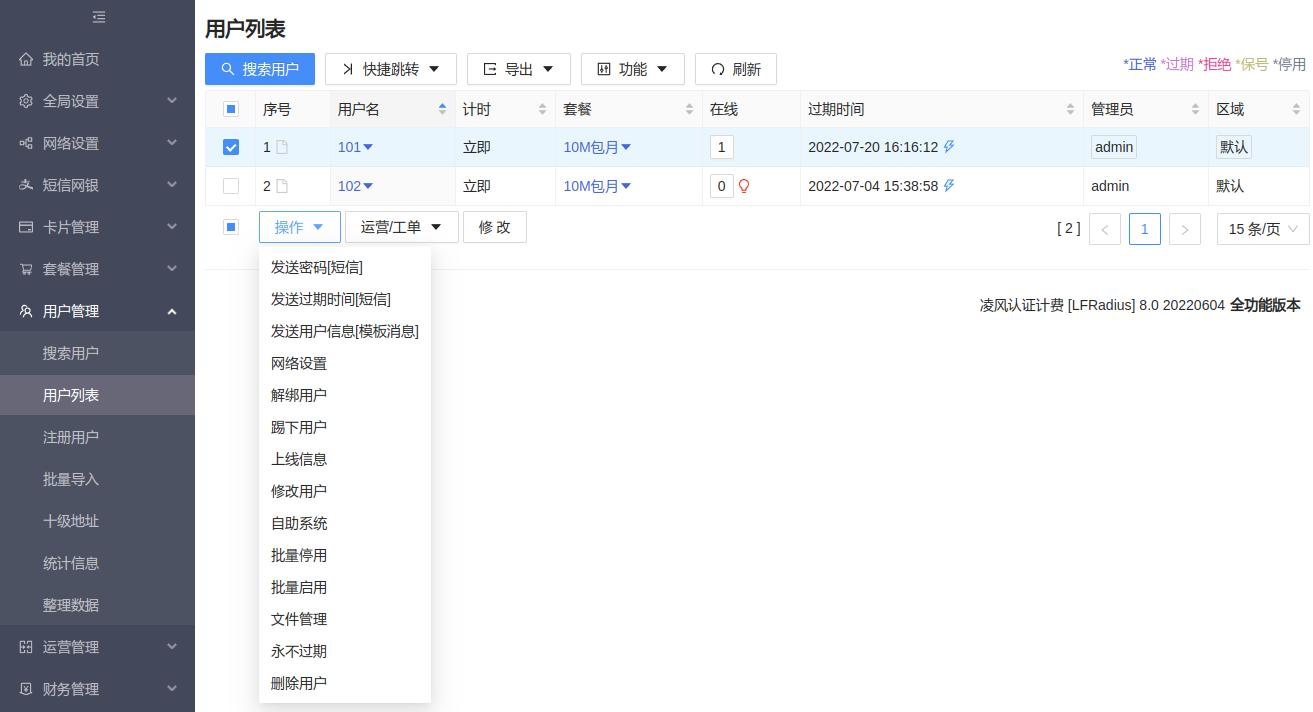
Task: Click the 搜索用户 blue button
Action: click(x=260, y=69)
